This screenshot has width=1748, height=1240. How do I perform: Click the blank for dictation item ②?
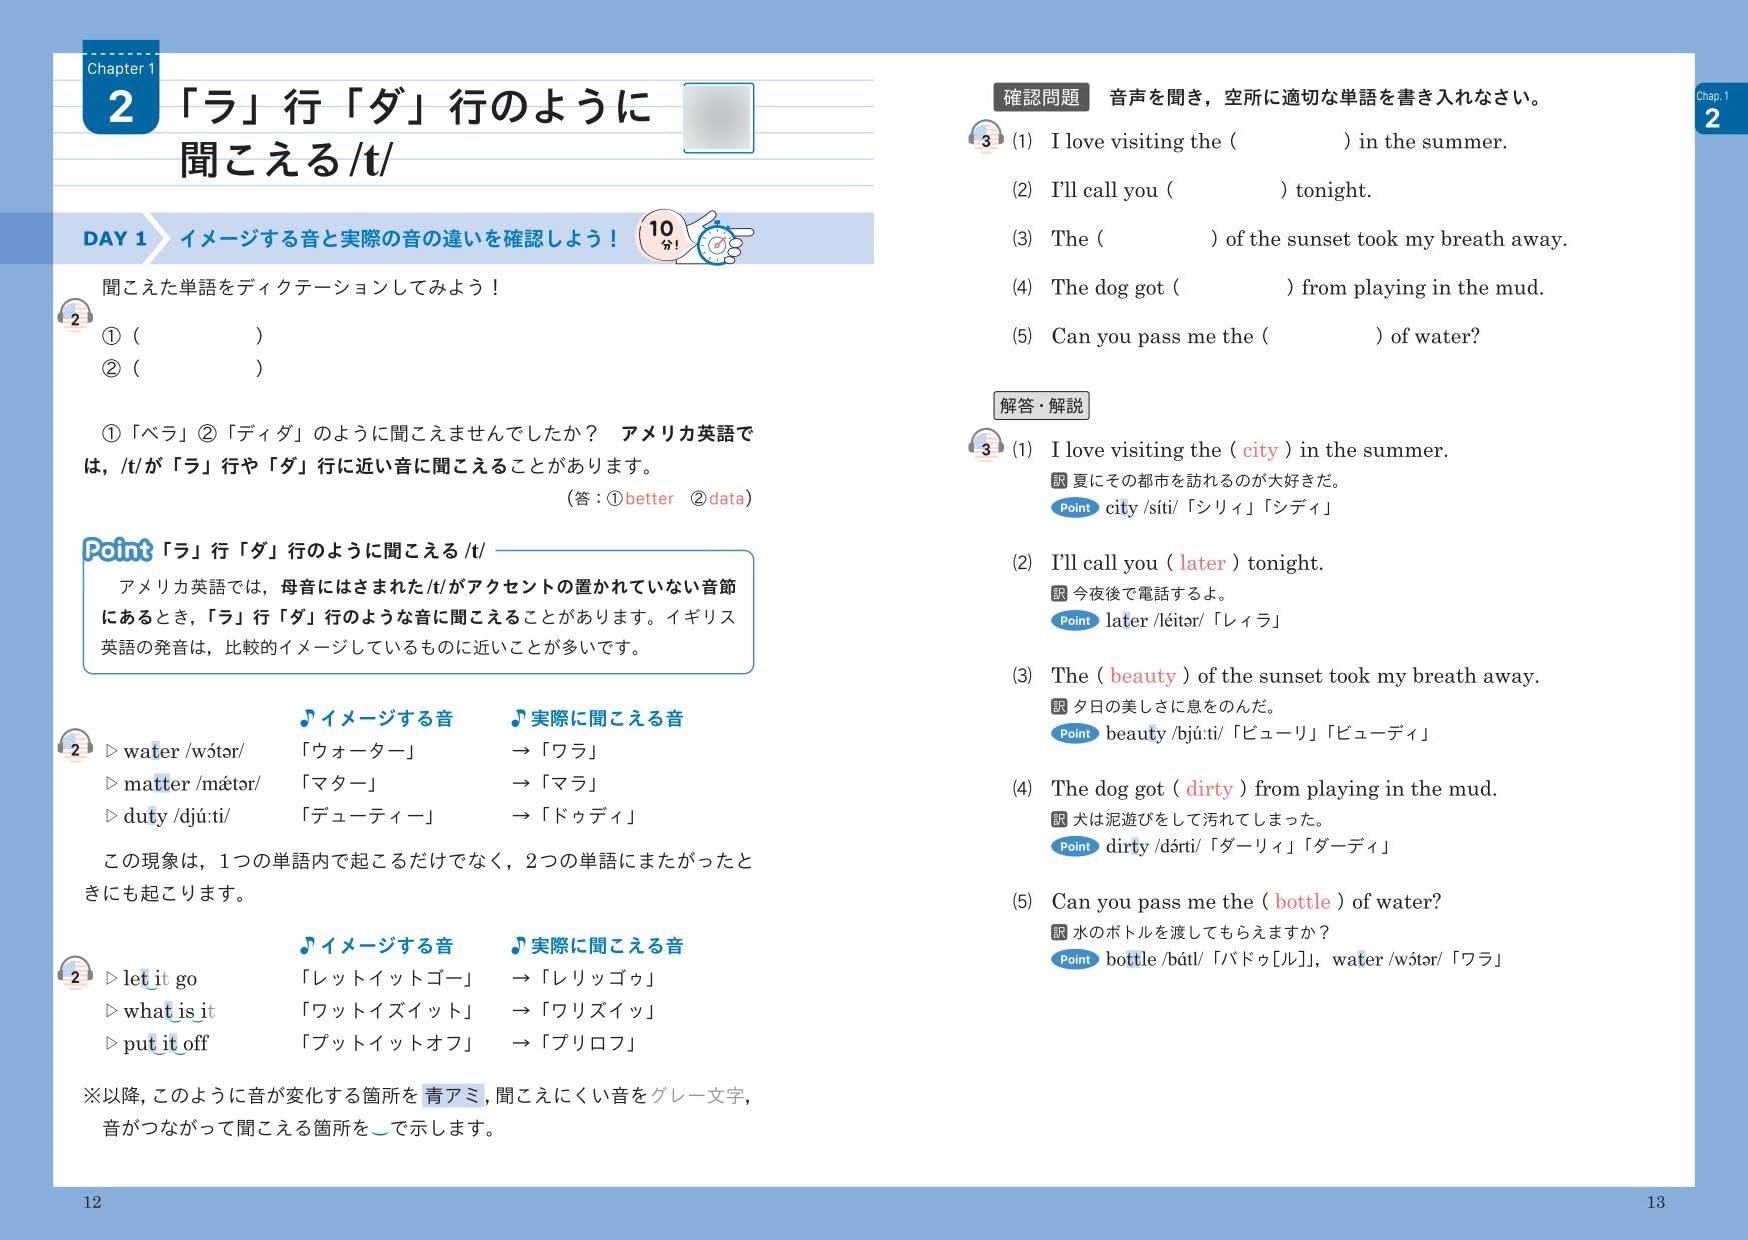(198, 368)
